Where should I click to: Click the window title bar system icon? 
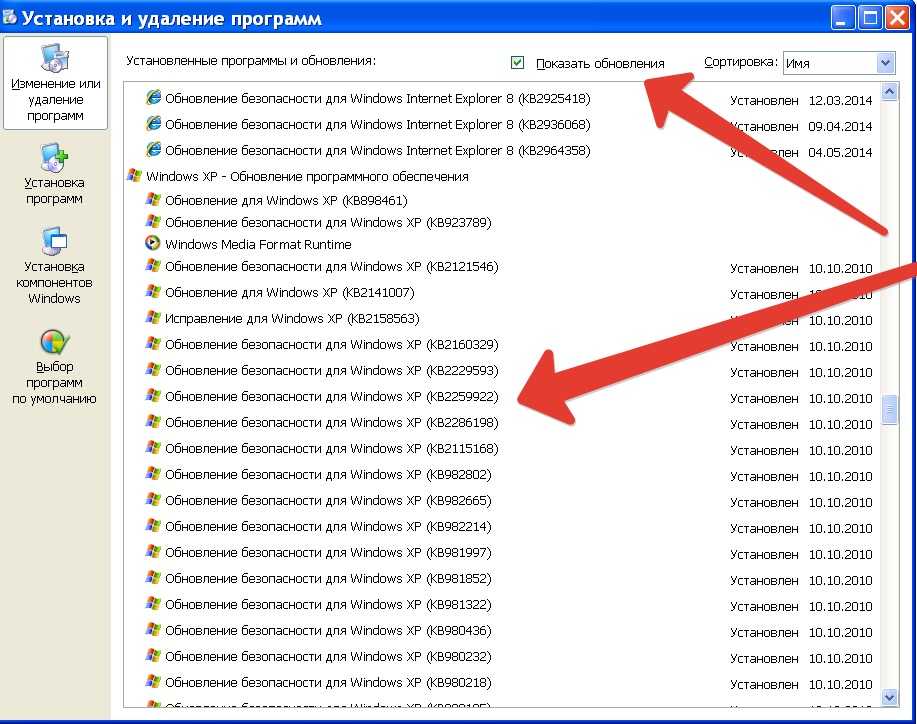click(9, 17)
